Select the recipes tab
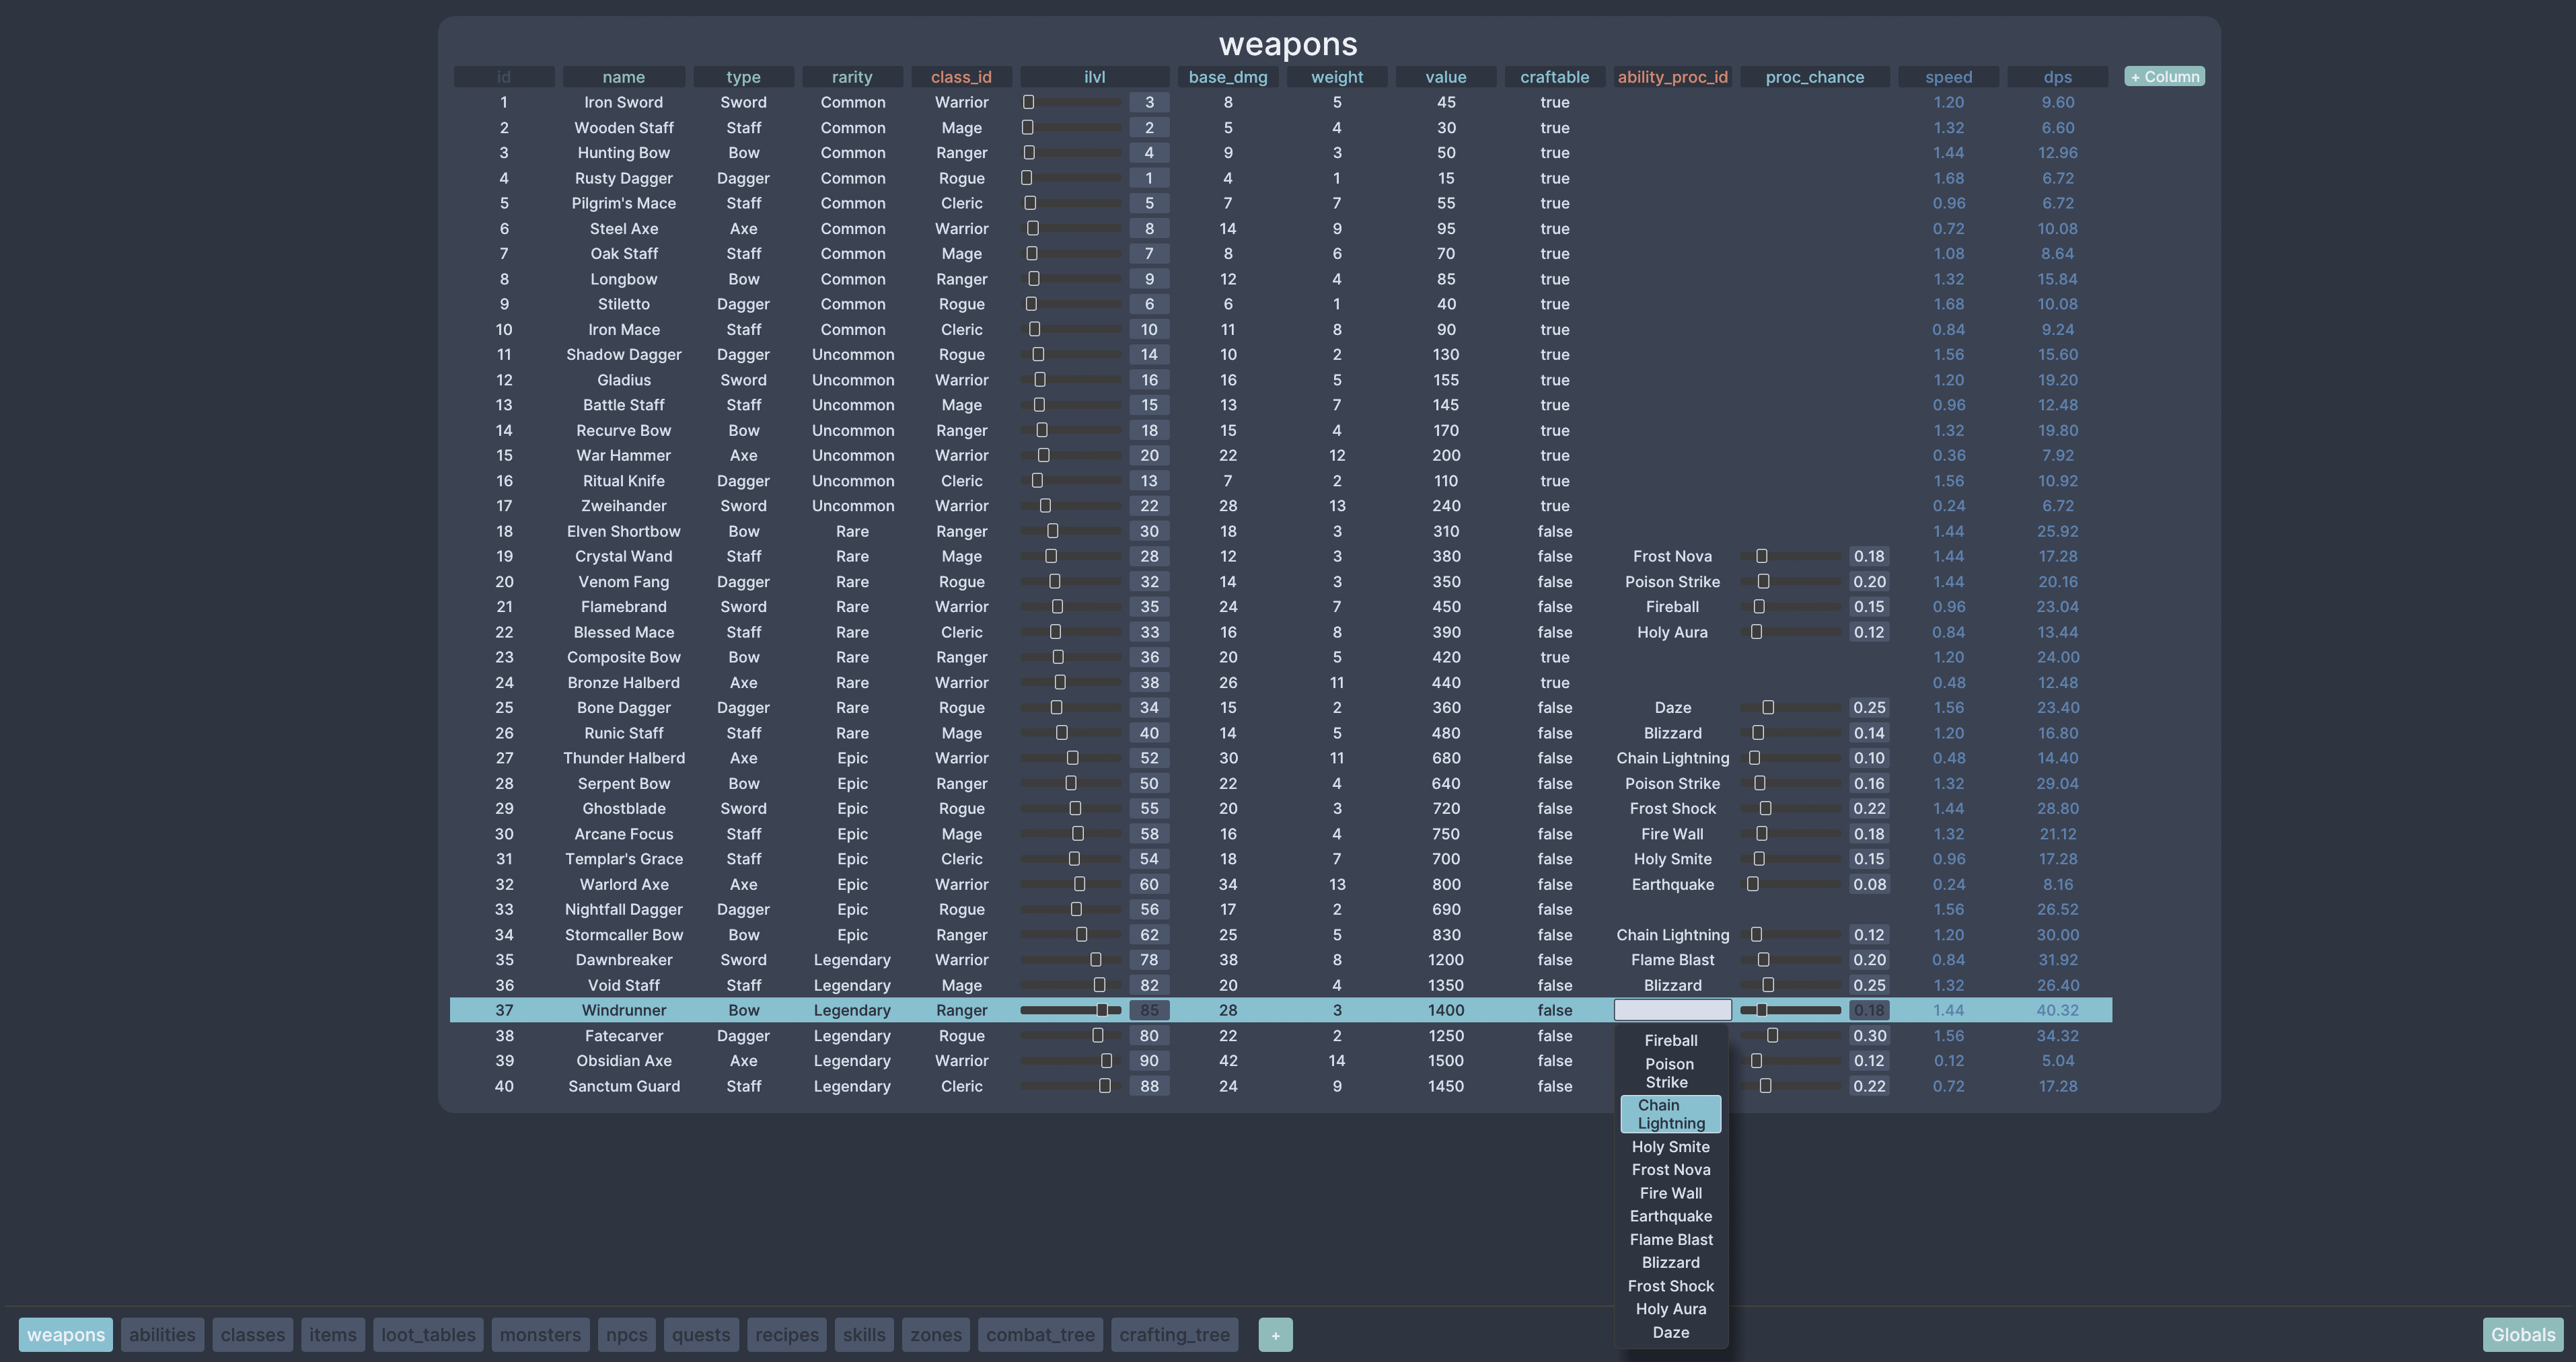The width and height of the screenshot is (2576, 1362). (787, 1334)
